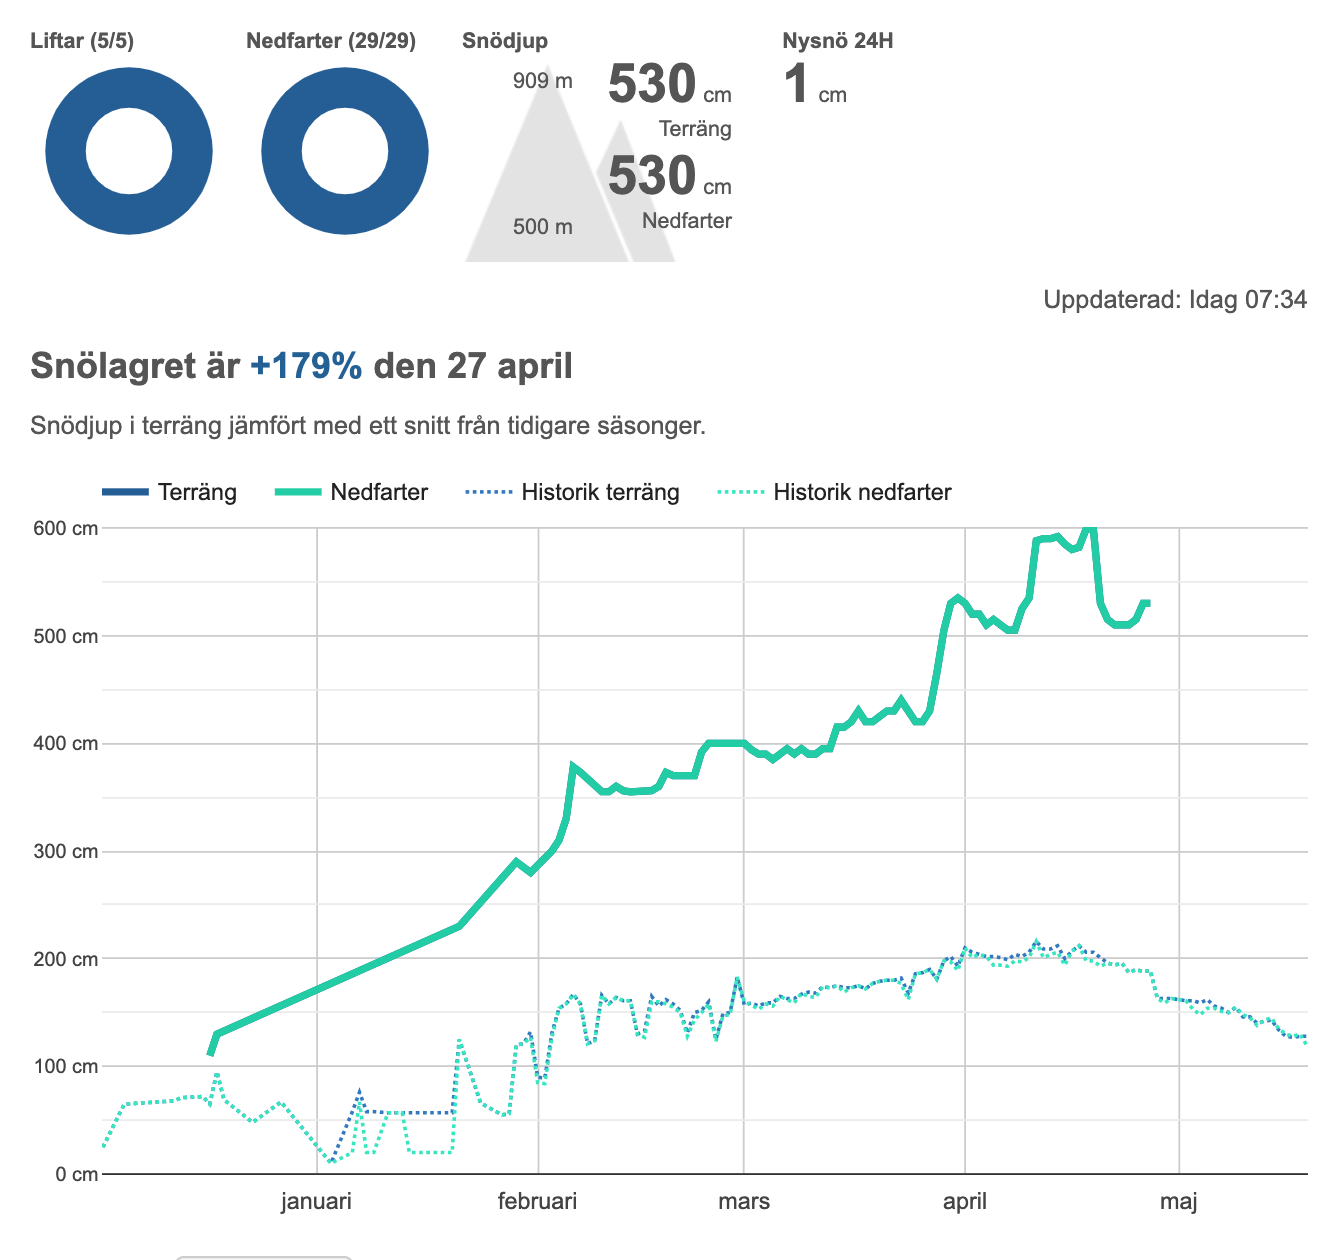
Task: Click the dotted blue Historik terräng swatch
Action: coord(489,492)
